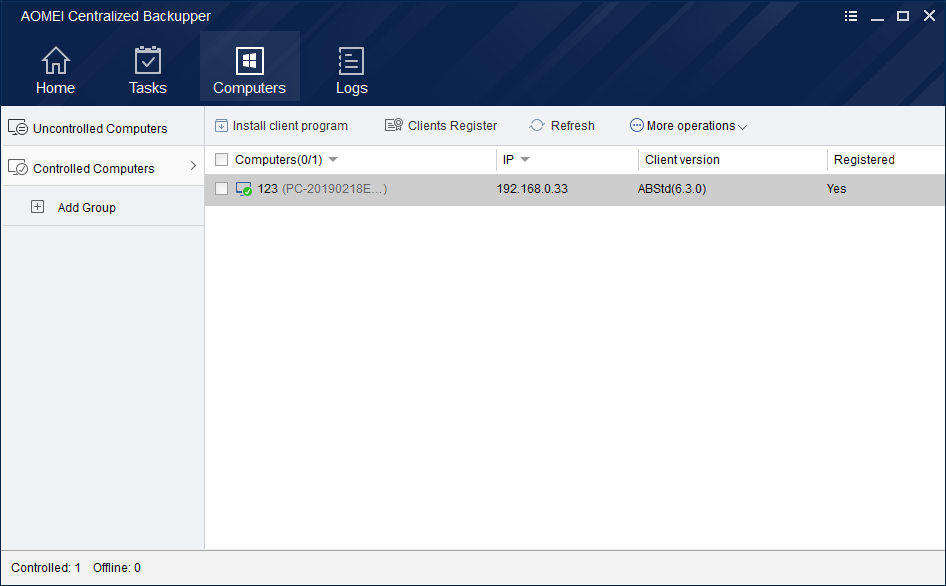
Task: Expand the Controlled Computers chevron
Action: click(193, 165)
